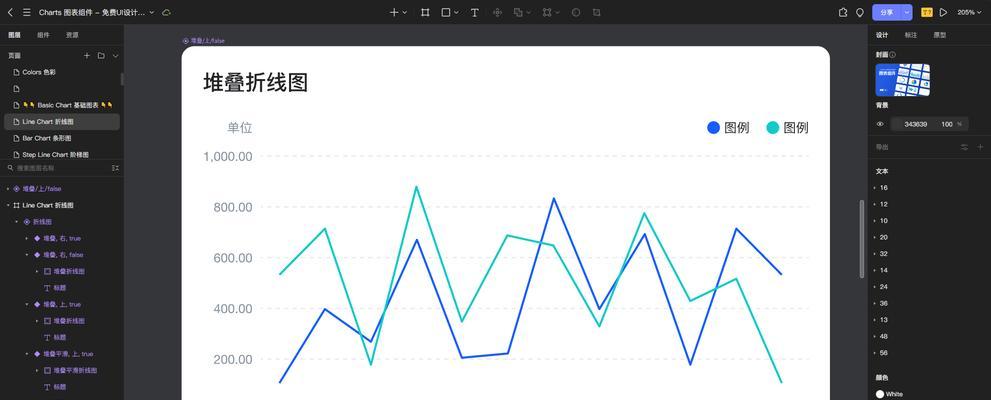This screenshot has width=991, height=400.
Task: Open the hamburger main menu
Action: click(27, 12)
